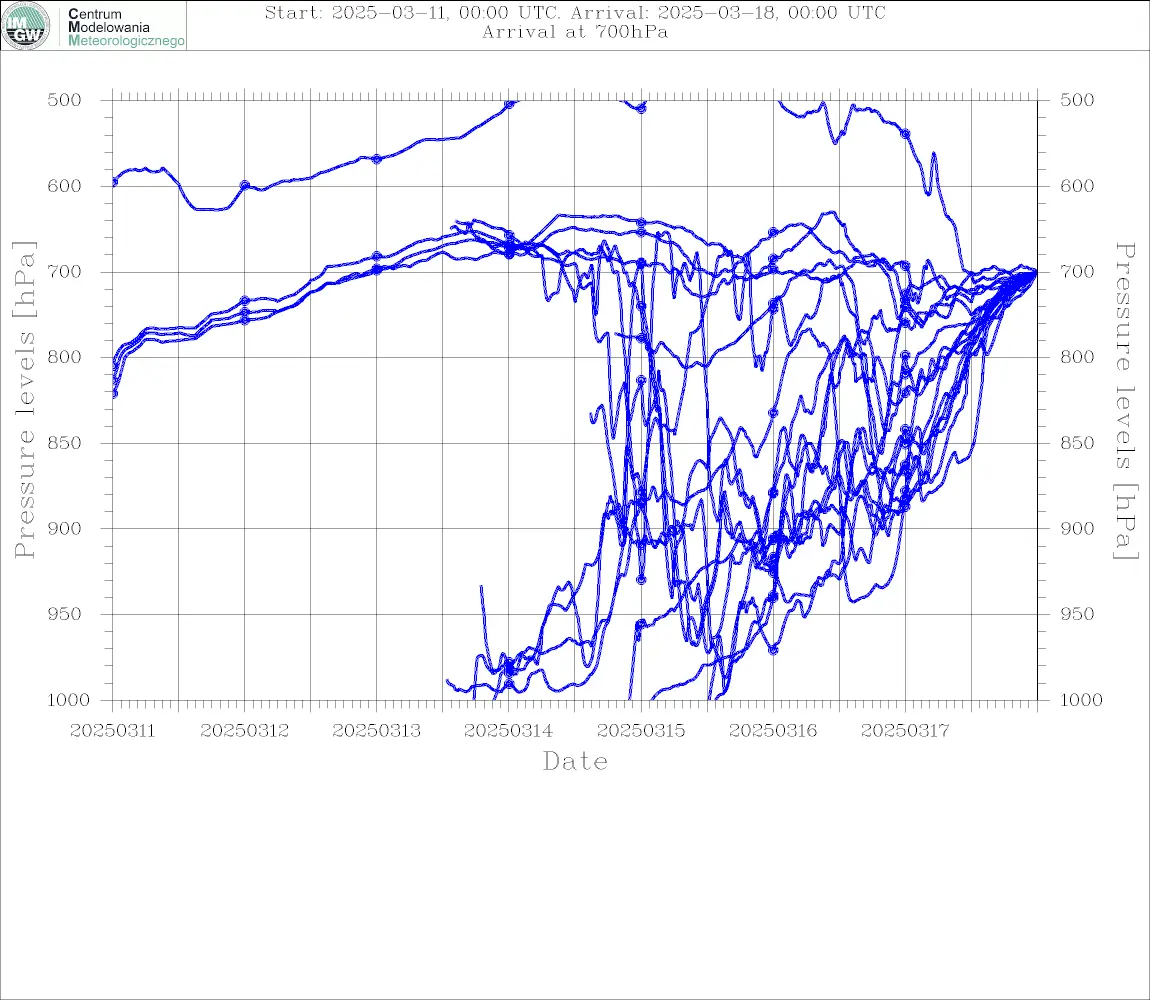Click right axis label 900
This screenshot has width=1150, height=1000.
[x=1077, y=528]
